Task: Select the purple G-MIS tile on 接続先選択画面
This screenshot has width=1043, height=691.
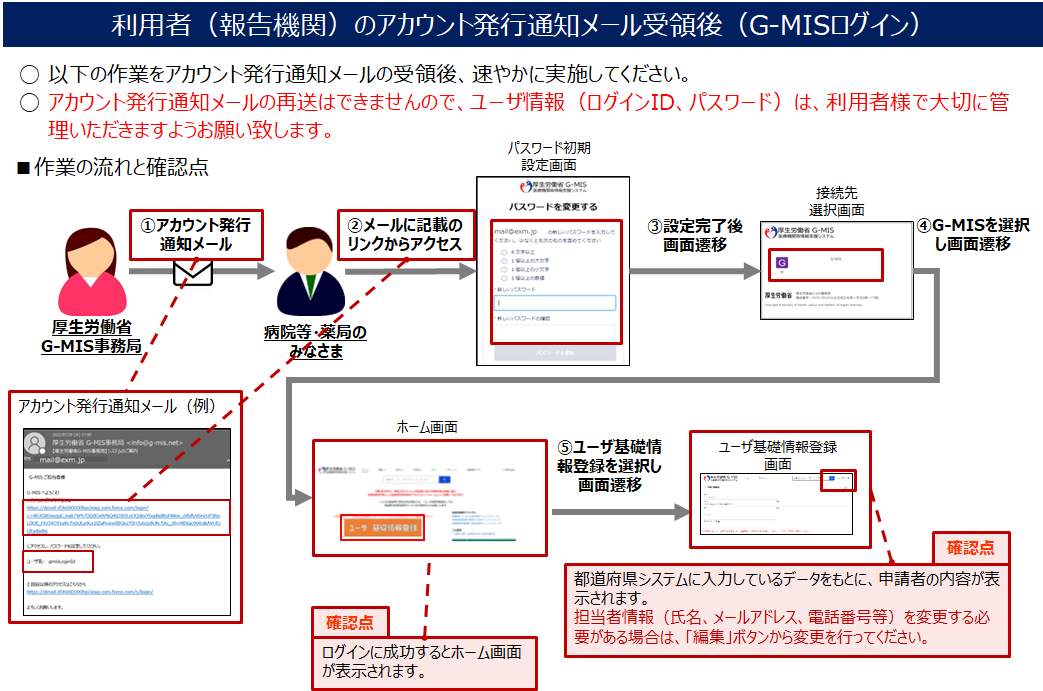Action: coord(782,262)
